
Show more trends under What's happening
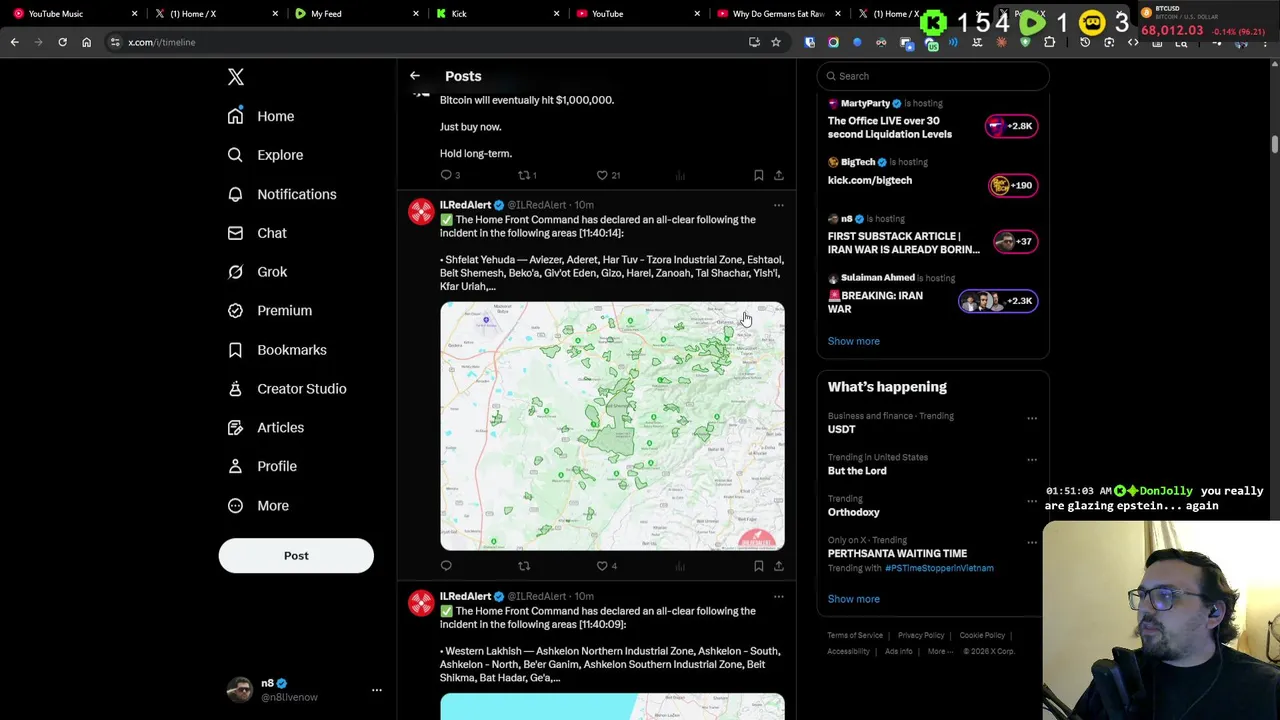(853, 599)
